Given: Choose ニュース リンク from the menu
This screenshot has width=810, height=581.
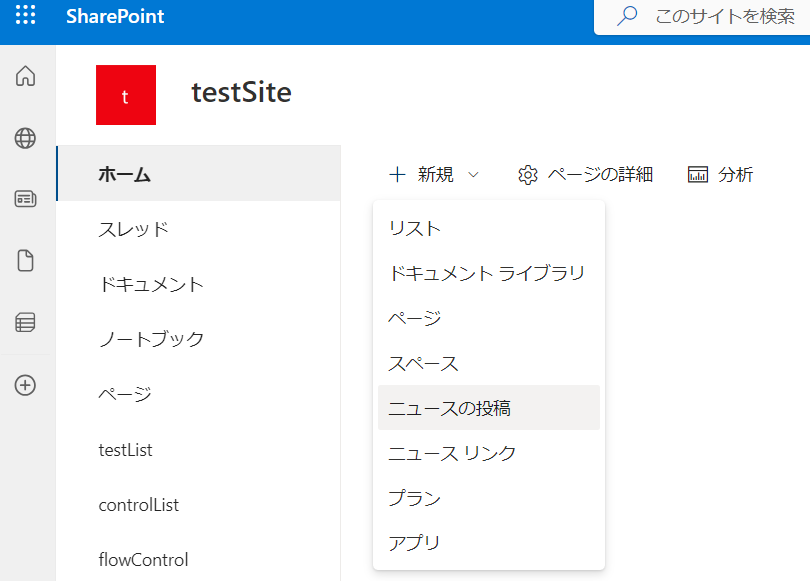Looking at the screenshot, I should click(452, 453).
